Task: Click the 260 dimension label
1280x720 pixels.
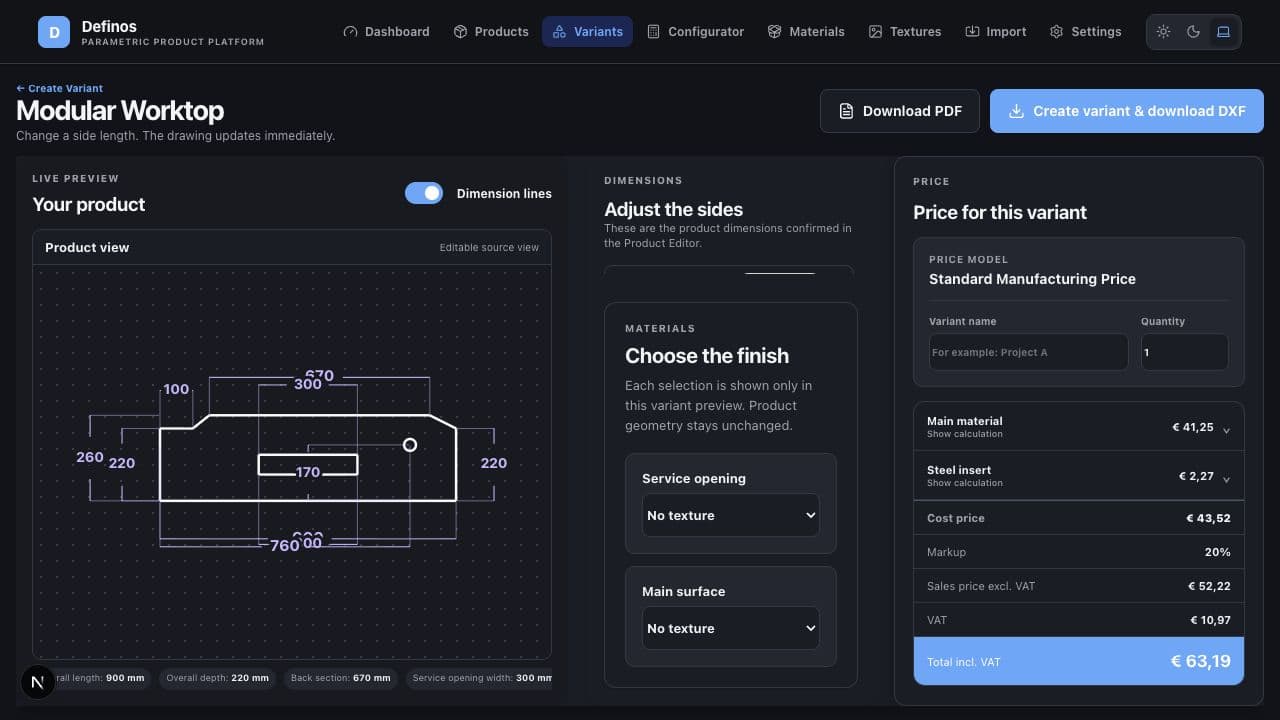Action: (90, 457)
